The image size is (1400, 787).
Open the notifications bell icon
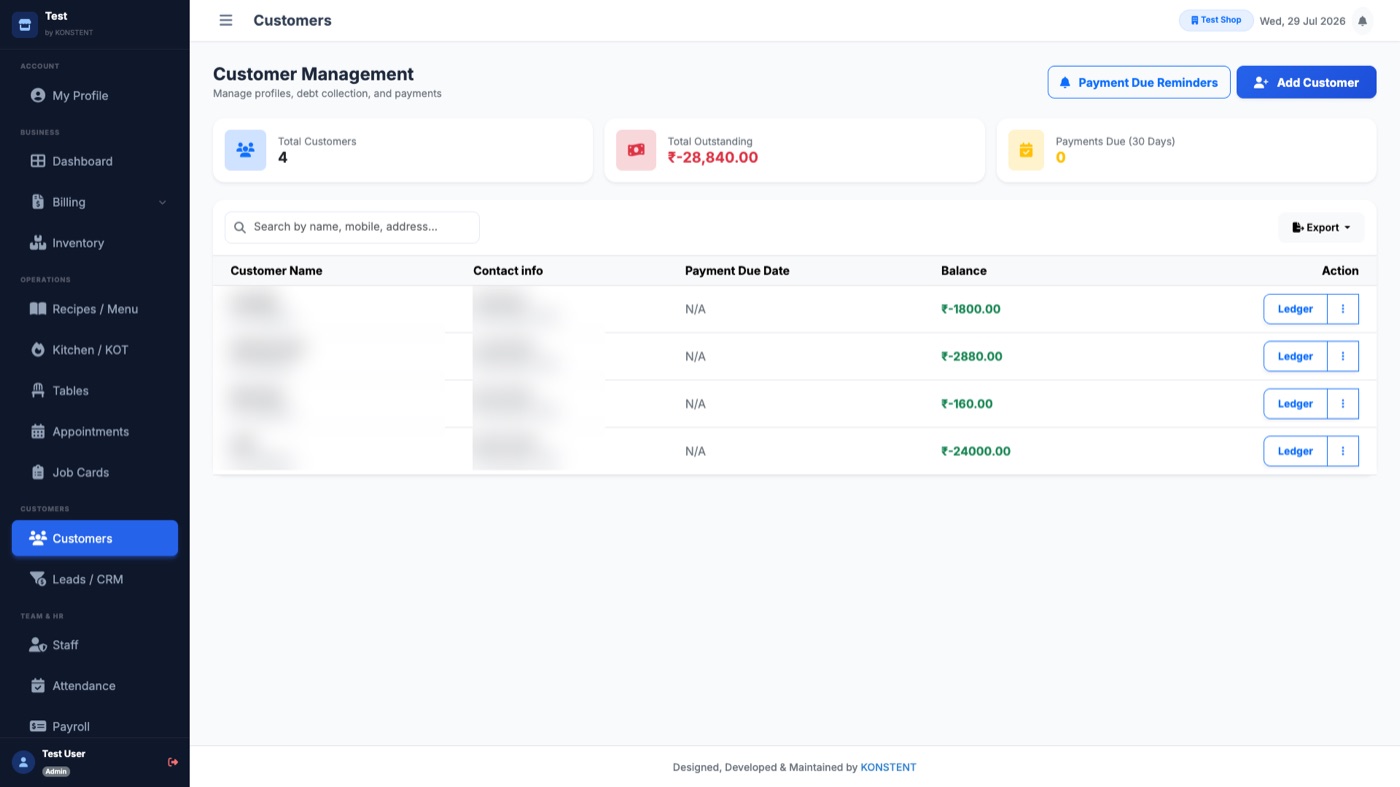tap(1362, 21)
